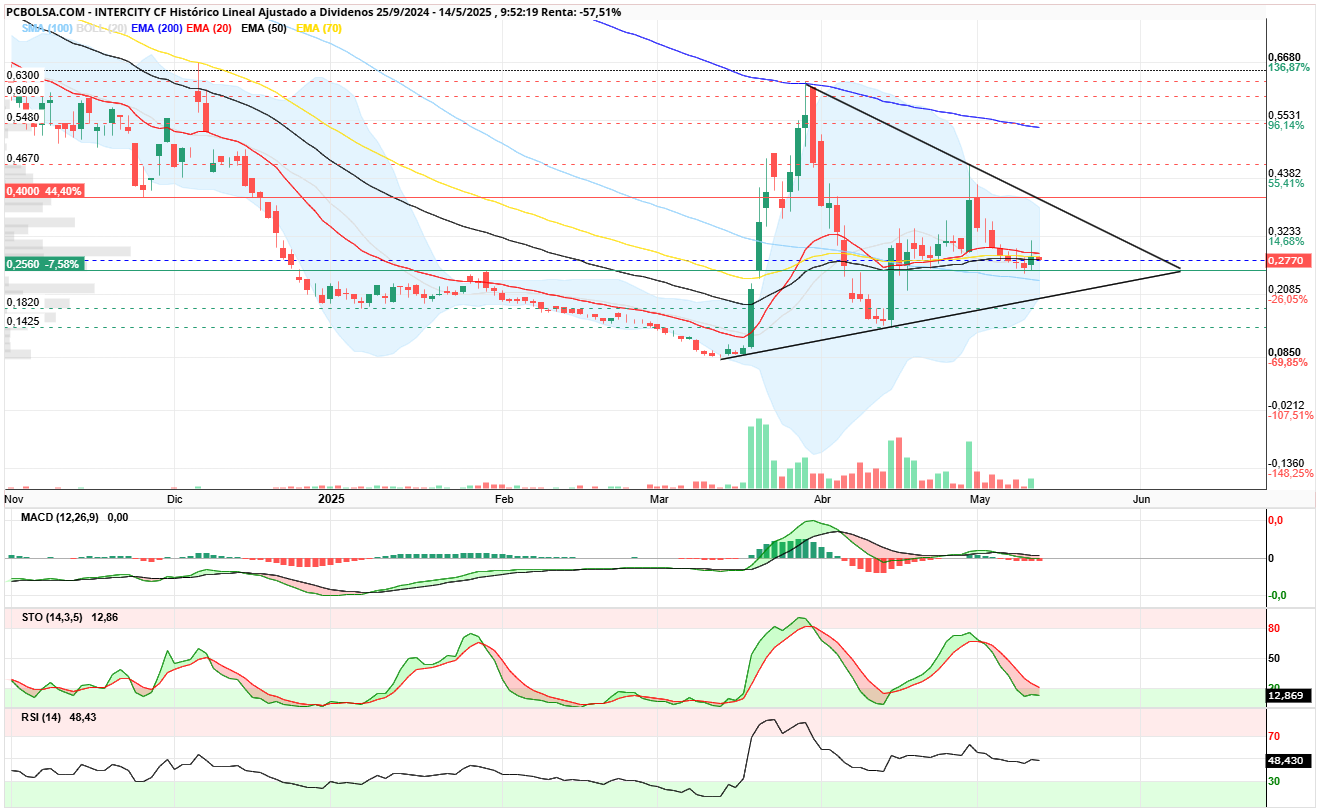The image size is (1320, 812).
Task: Click the 70 level on the RSI scale
Action: 1275,737
